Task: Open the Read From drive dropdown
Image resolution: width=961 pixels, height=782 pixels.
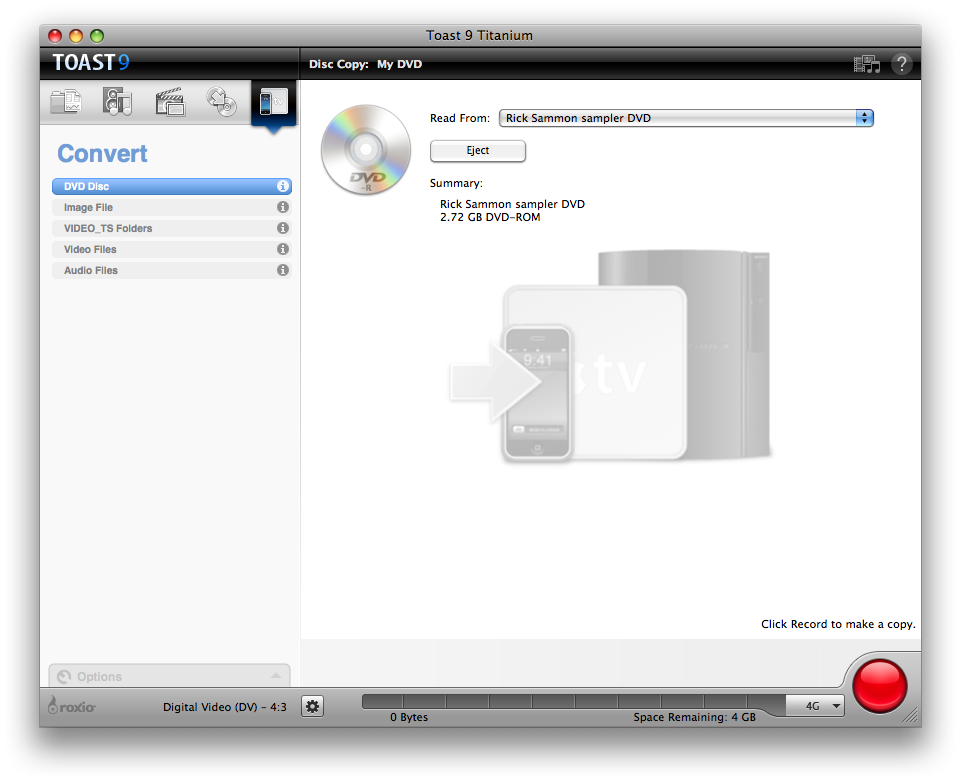Action: 686,118
